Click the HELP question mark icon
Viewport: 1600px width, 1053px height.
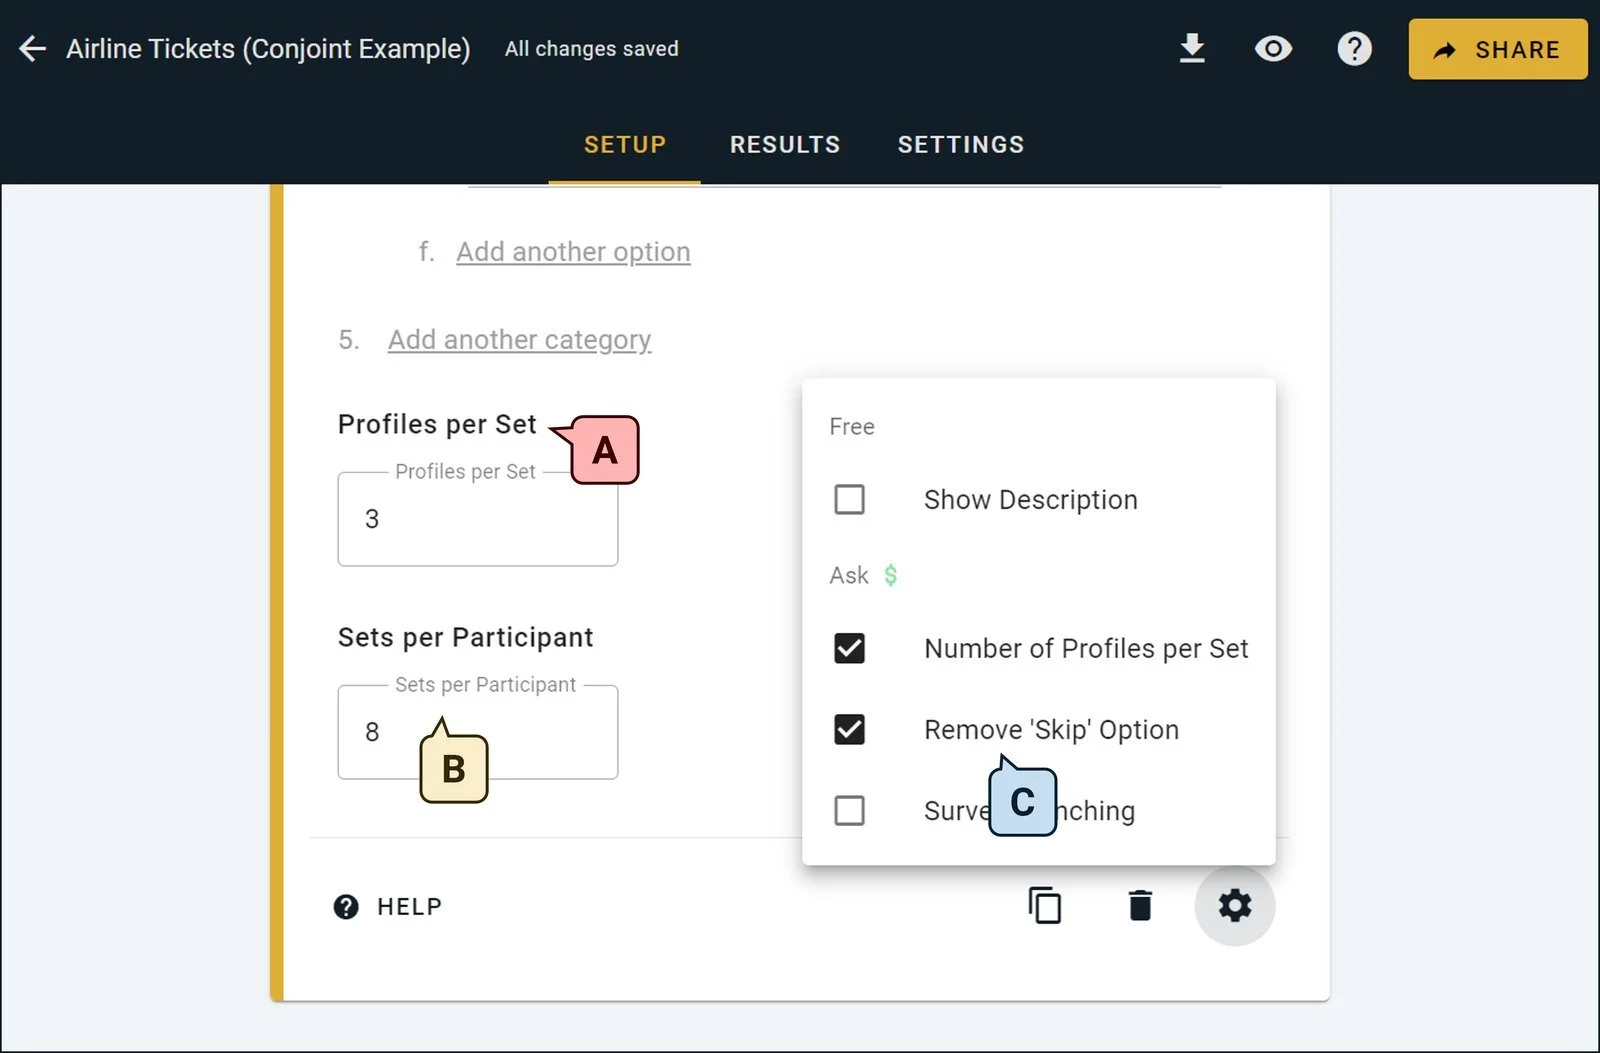click(x=346, y=907)
